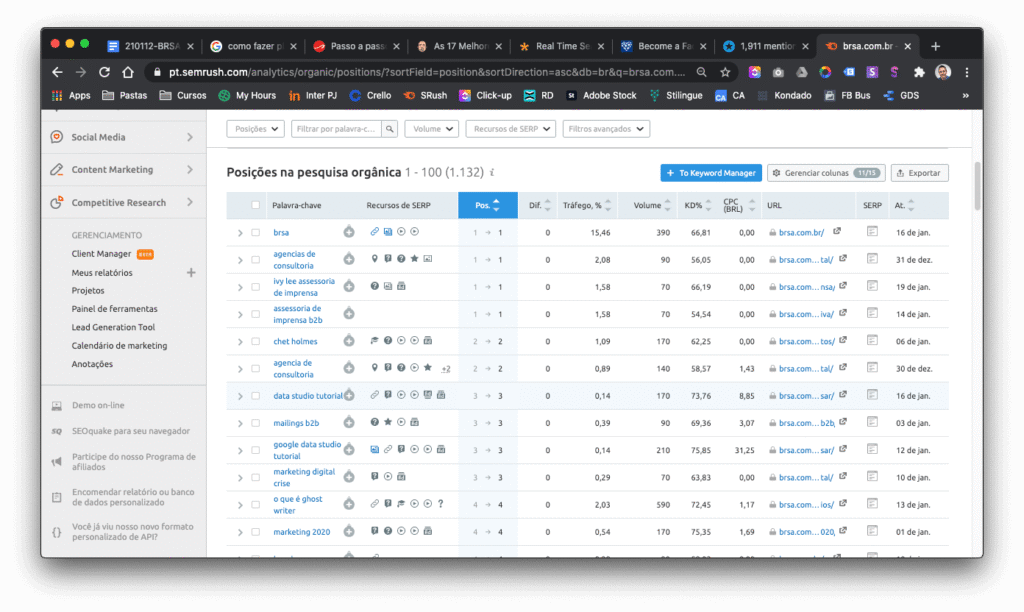Image resolution: width=1024 pixels, height=612 pixels.
Task: Click the browser address bar URL
Action: pos(427,72)
